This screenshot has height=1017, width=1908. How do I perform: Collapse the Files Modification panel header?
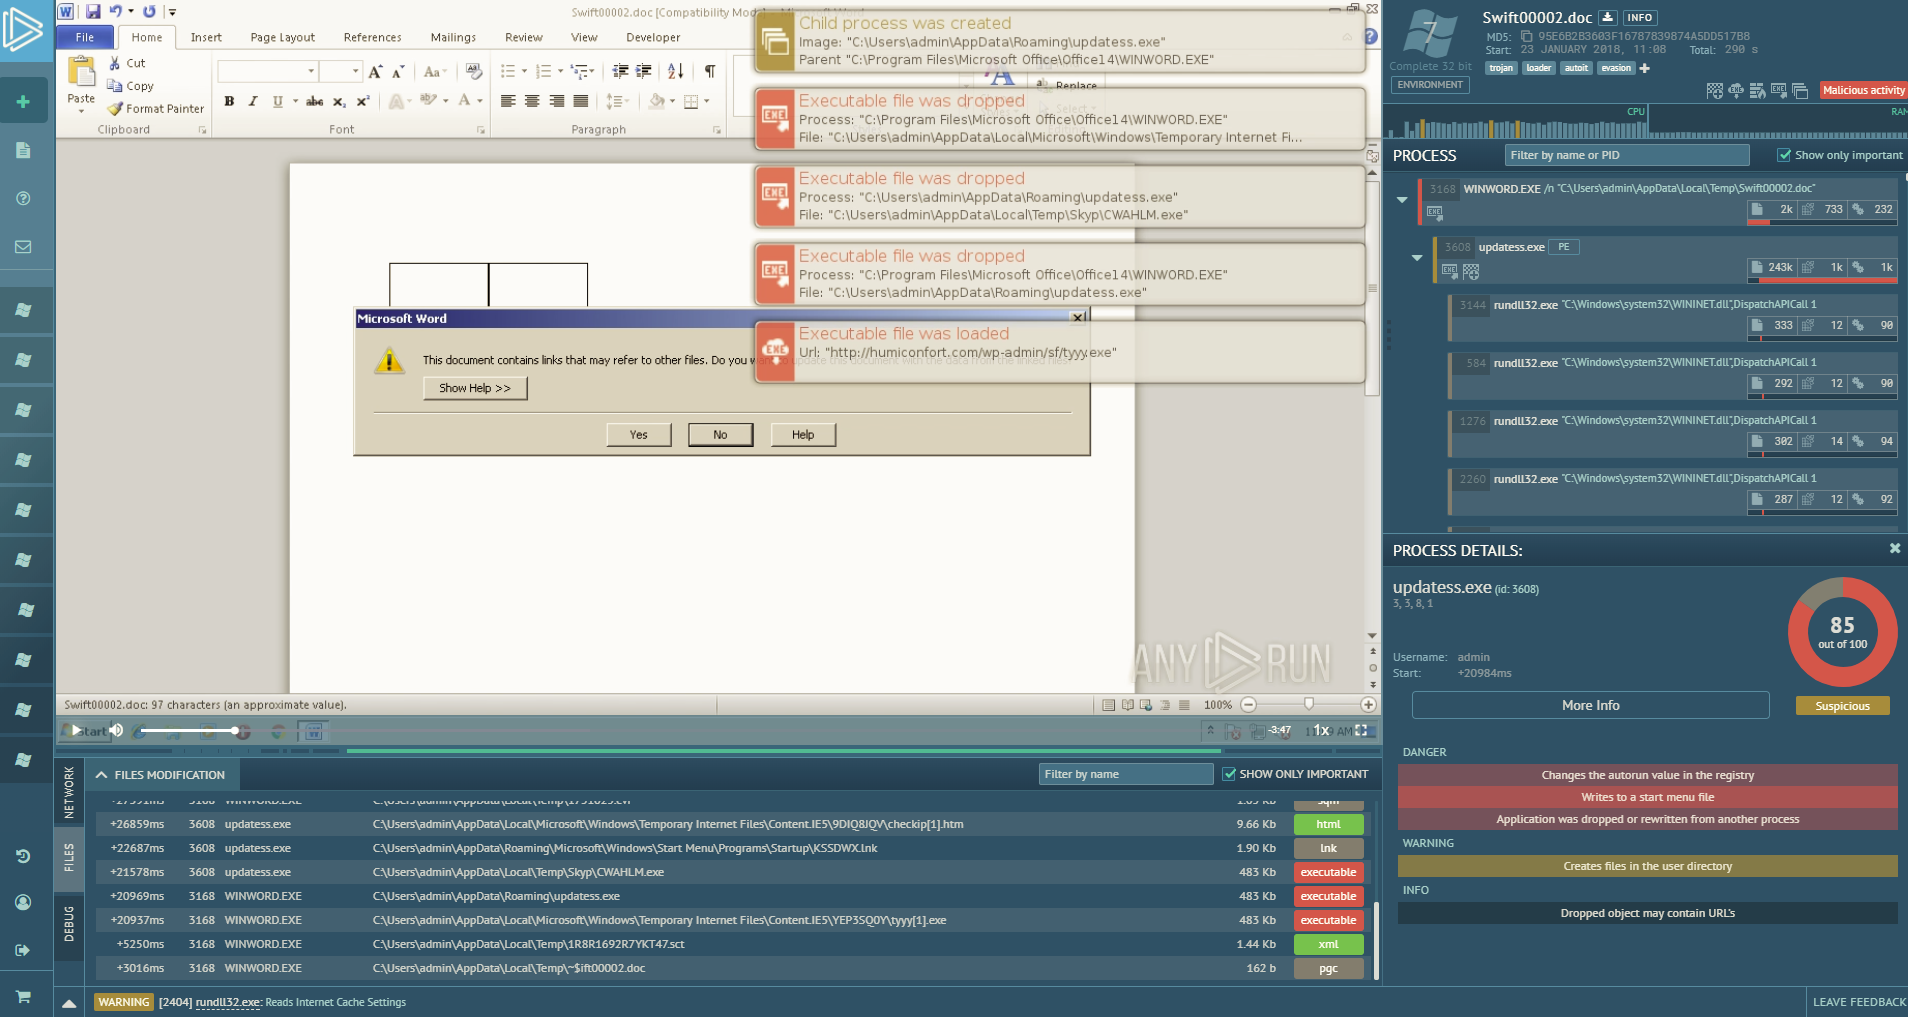point(102,775)
